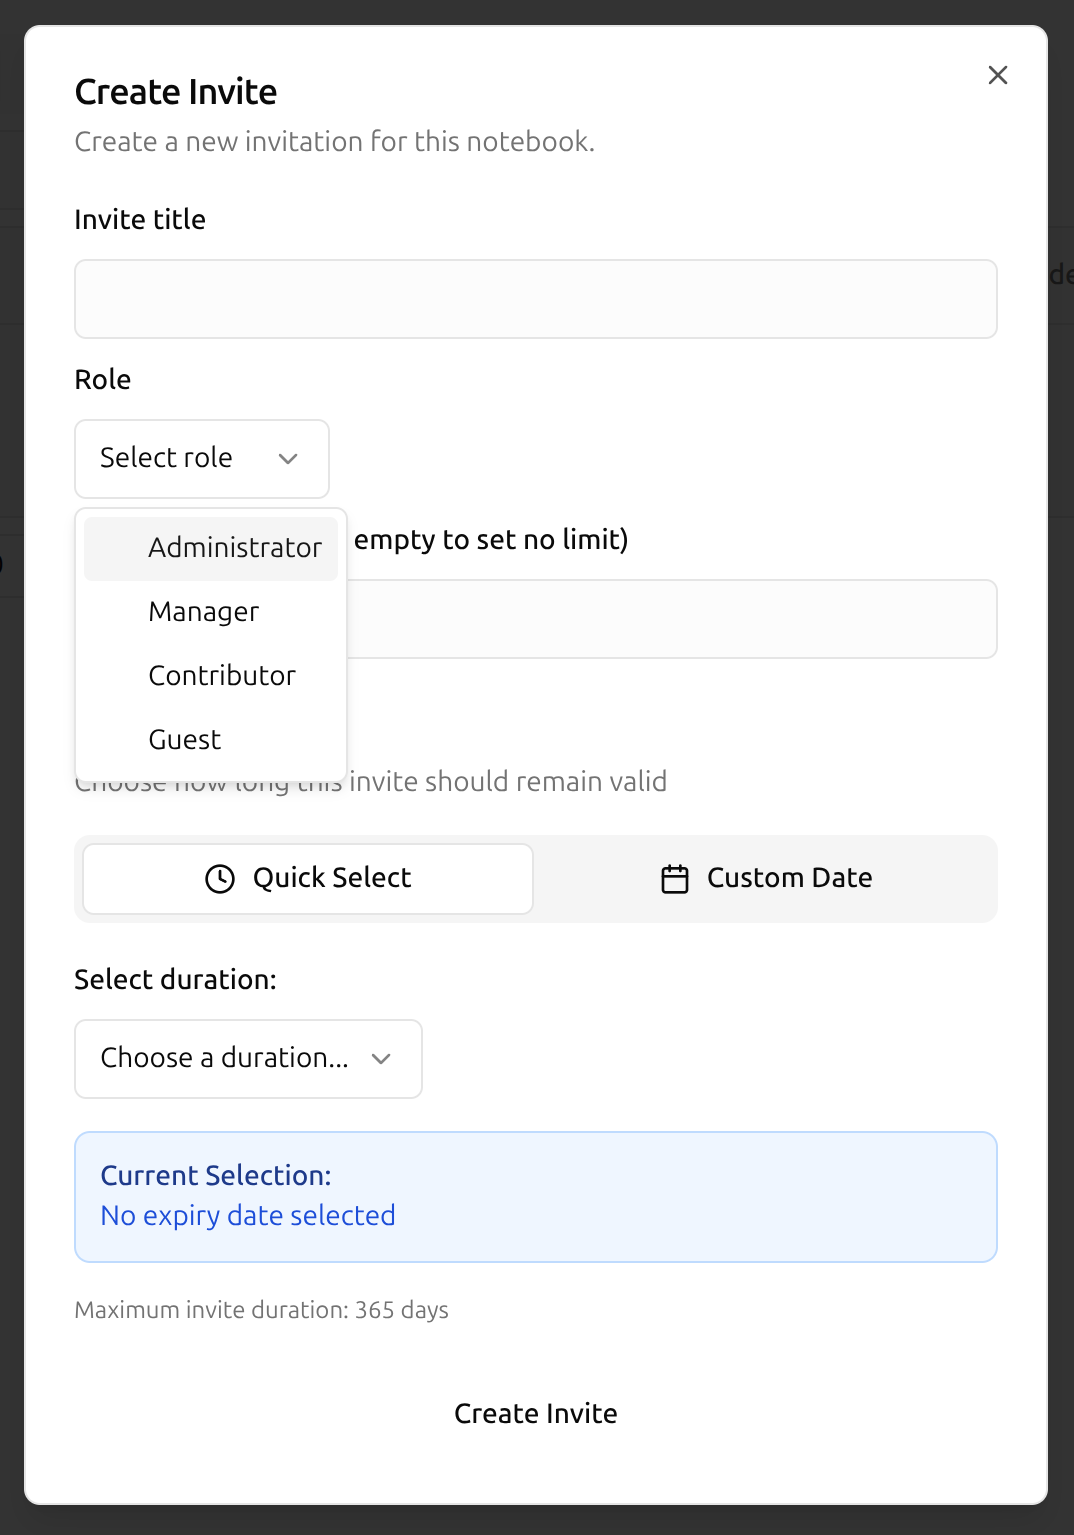Viewport: 1074px width, 1535px height.
Task: Click the calendar icon beside Custom Date
Action: tap(675, 878)
